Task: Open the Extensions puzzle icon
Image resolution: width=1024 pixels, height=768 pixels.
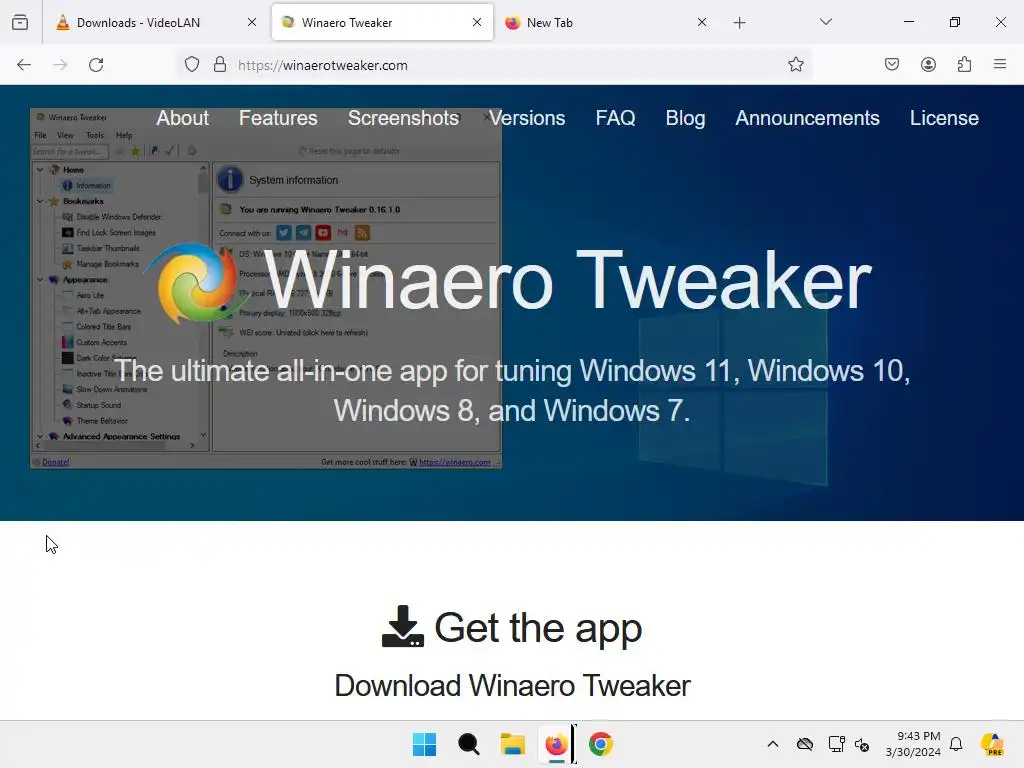Action: pos(964,65)
